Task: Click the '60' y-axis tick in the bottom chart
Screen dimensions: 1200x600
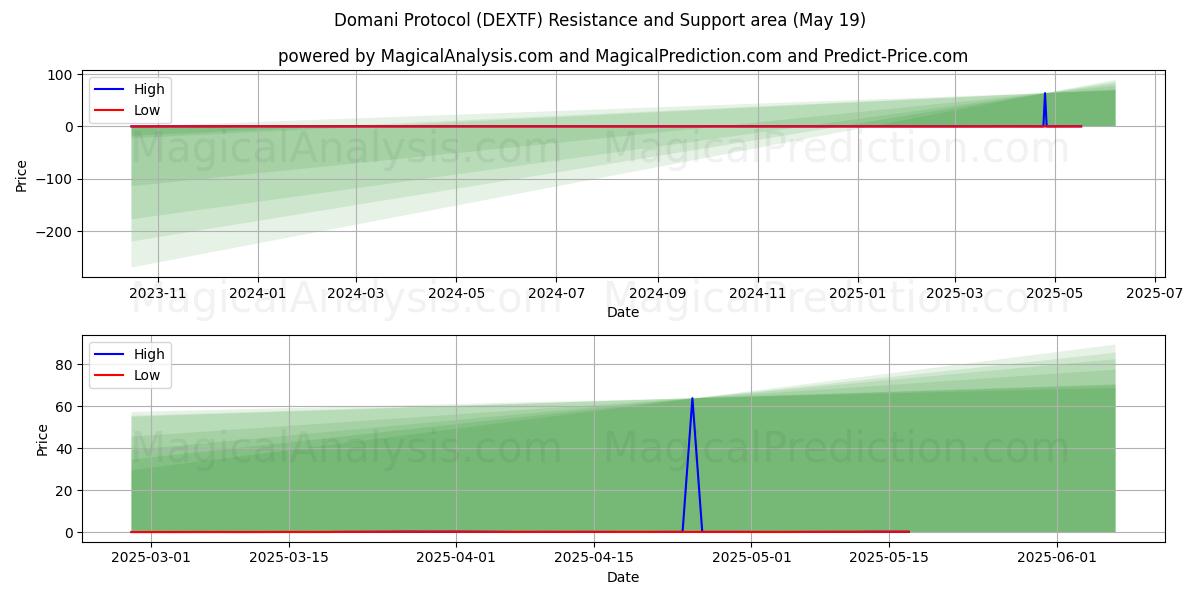Action: [x=66, y=407]
